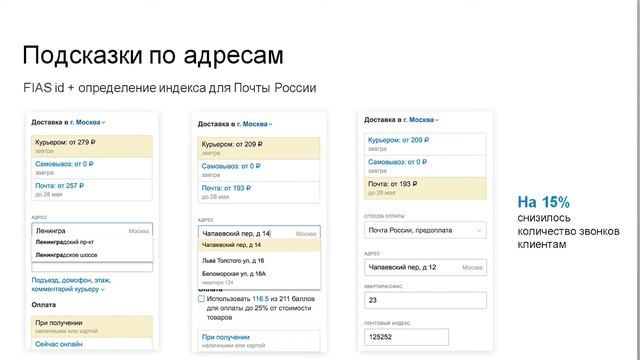Viewport: 640px width, 360px height.
Task: Click address field with Чапаевский пер, д 14
Action: [259, 233]
